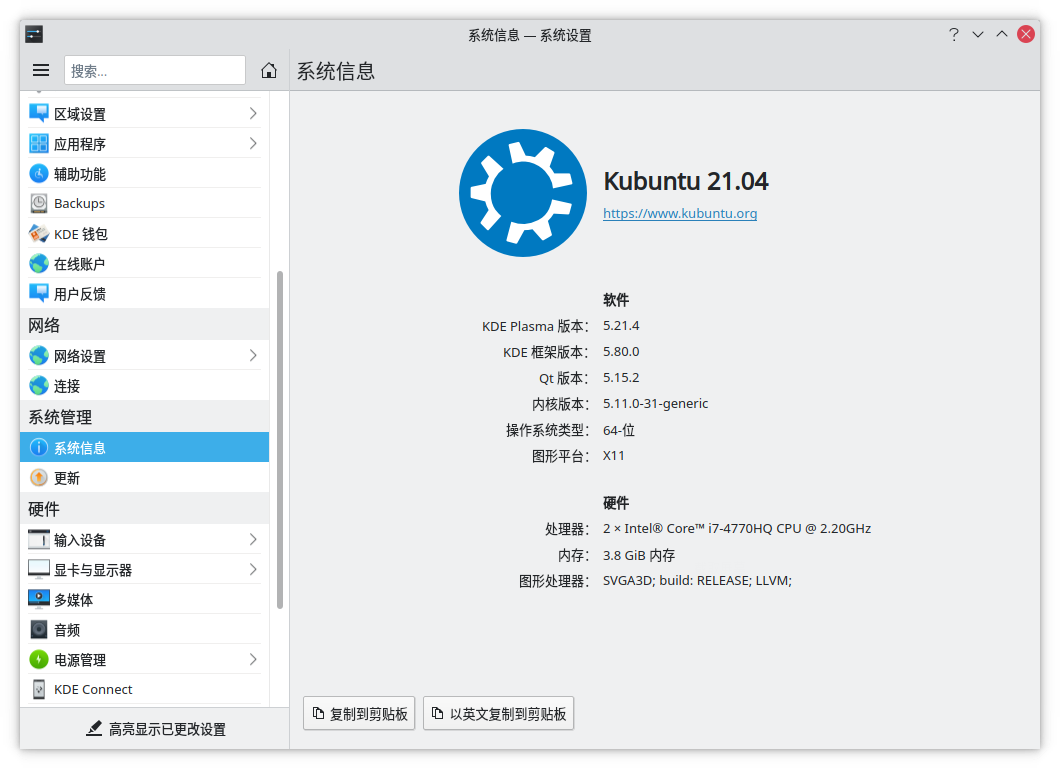Select 系统信息 in the sidebar
Viewport: 1060px width, 769px height.
coord(145,447)
